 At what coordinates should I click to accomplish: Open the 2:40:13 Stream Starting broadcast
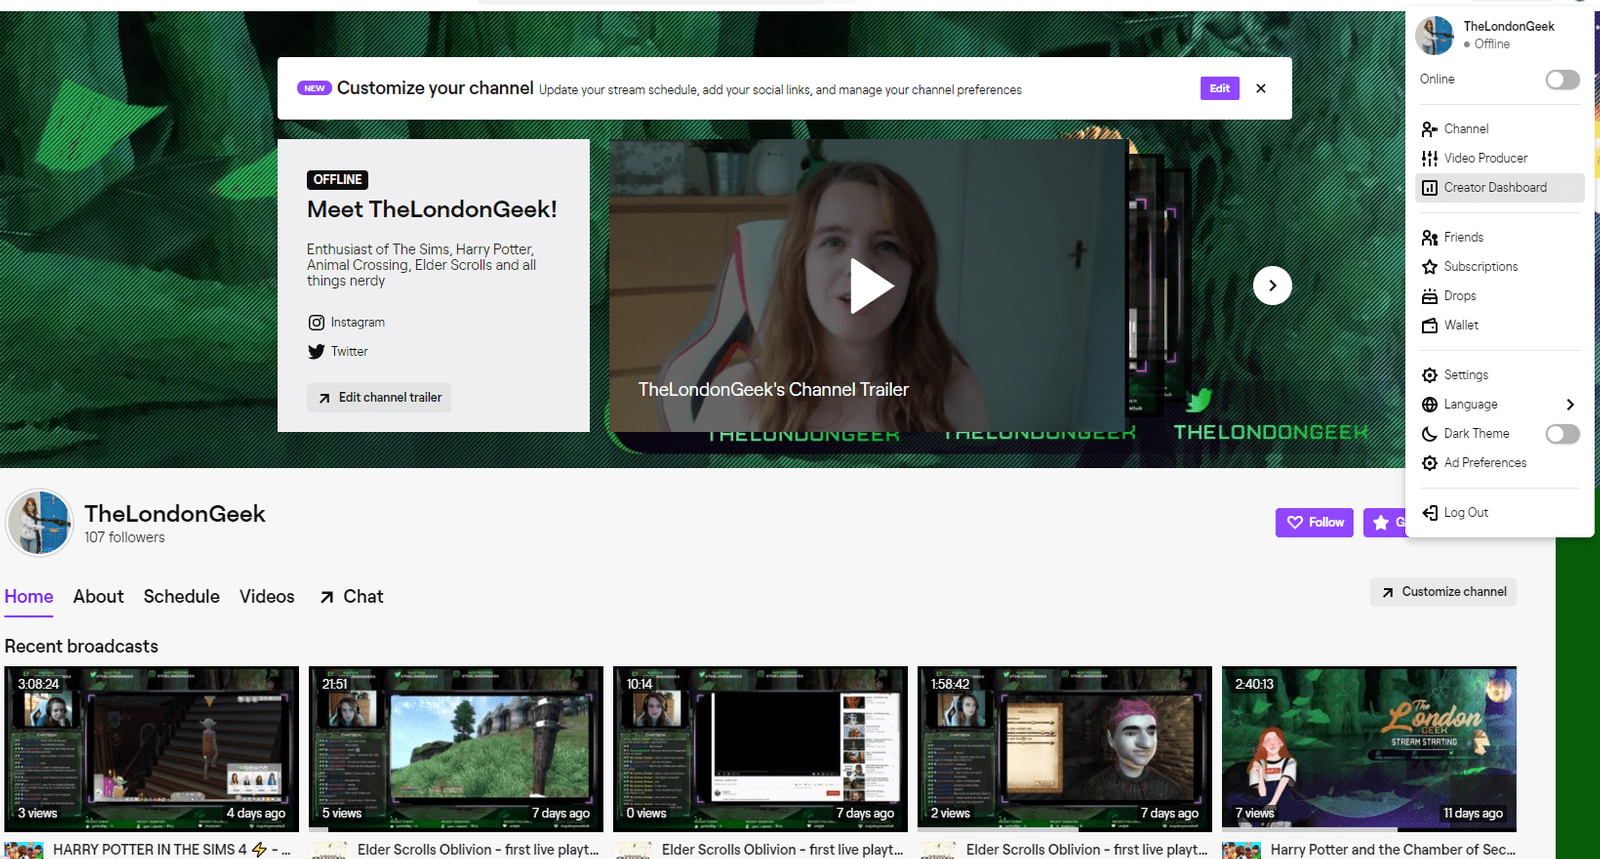click(1369, 749)
